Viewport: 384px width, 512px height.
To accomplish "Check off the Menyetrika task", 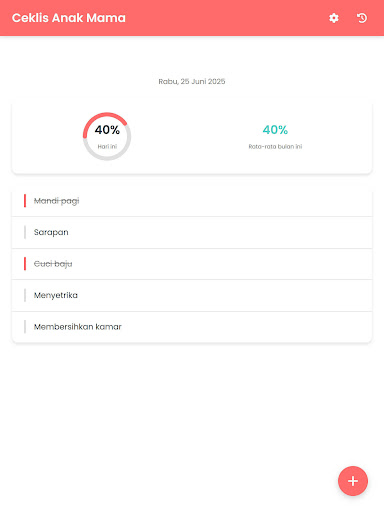I will click(192, 295).
